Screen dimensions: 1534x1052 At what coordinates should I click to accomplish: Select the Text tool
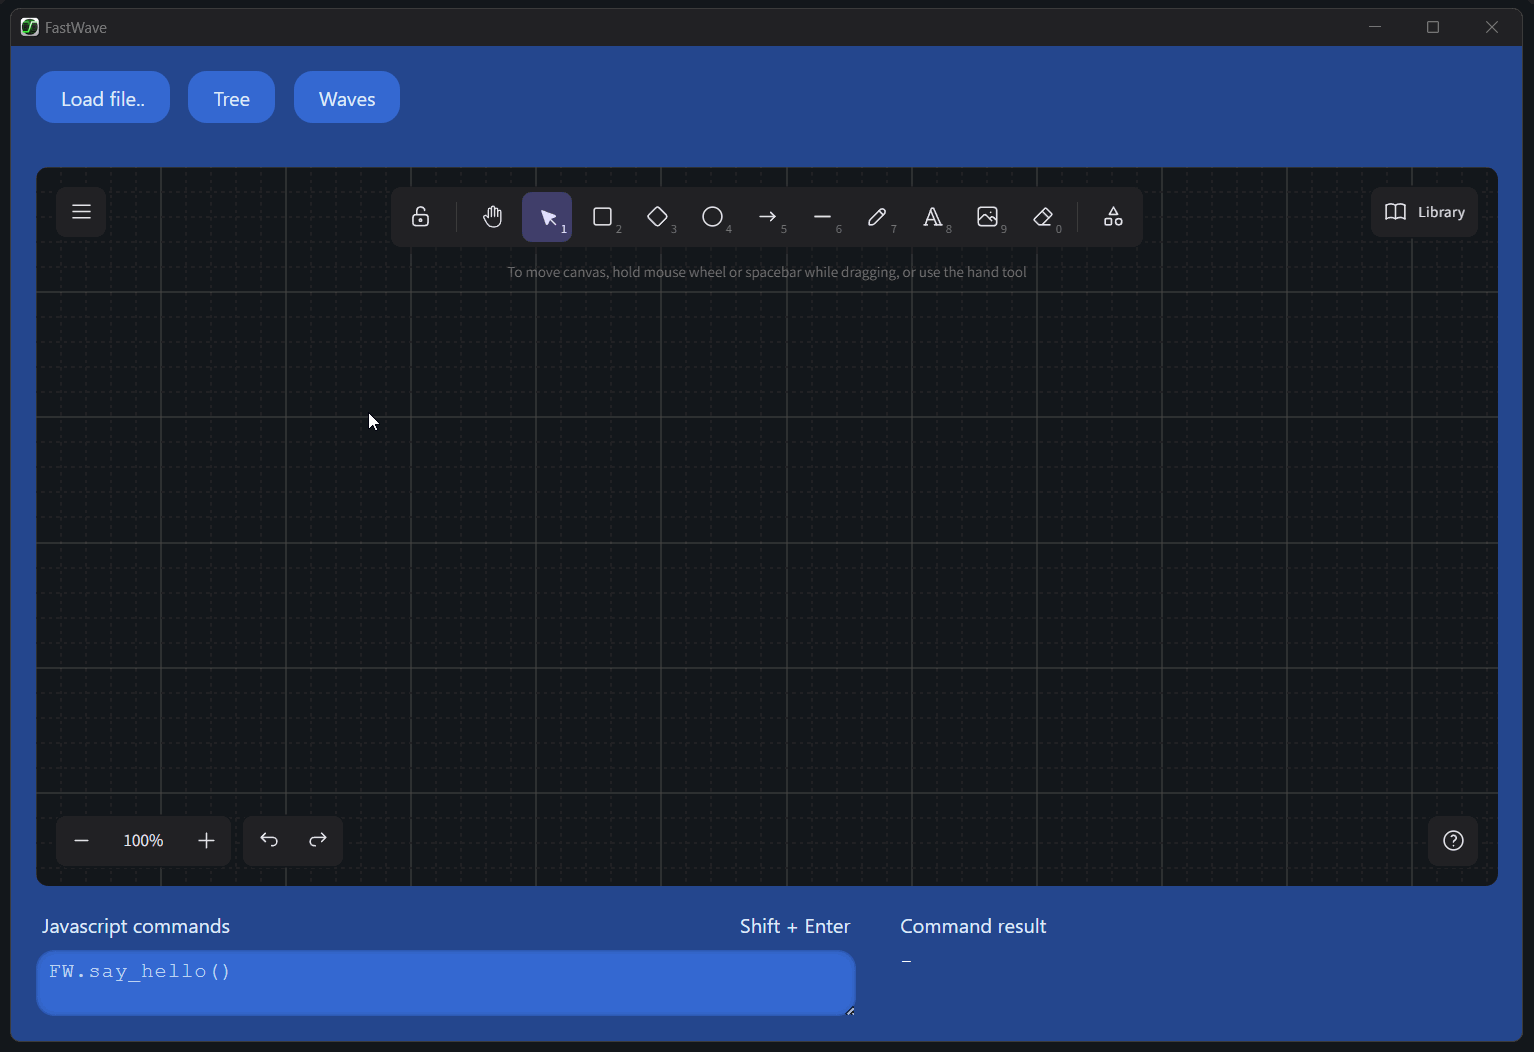pos(932,217)
